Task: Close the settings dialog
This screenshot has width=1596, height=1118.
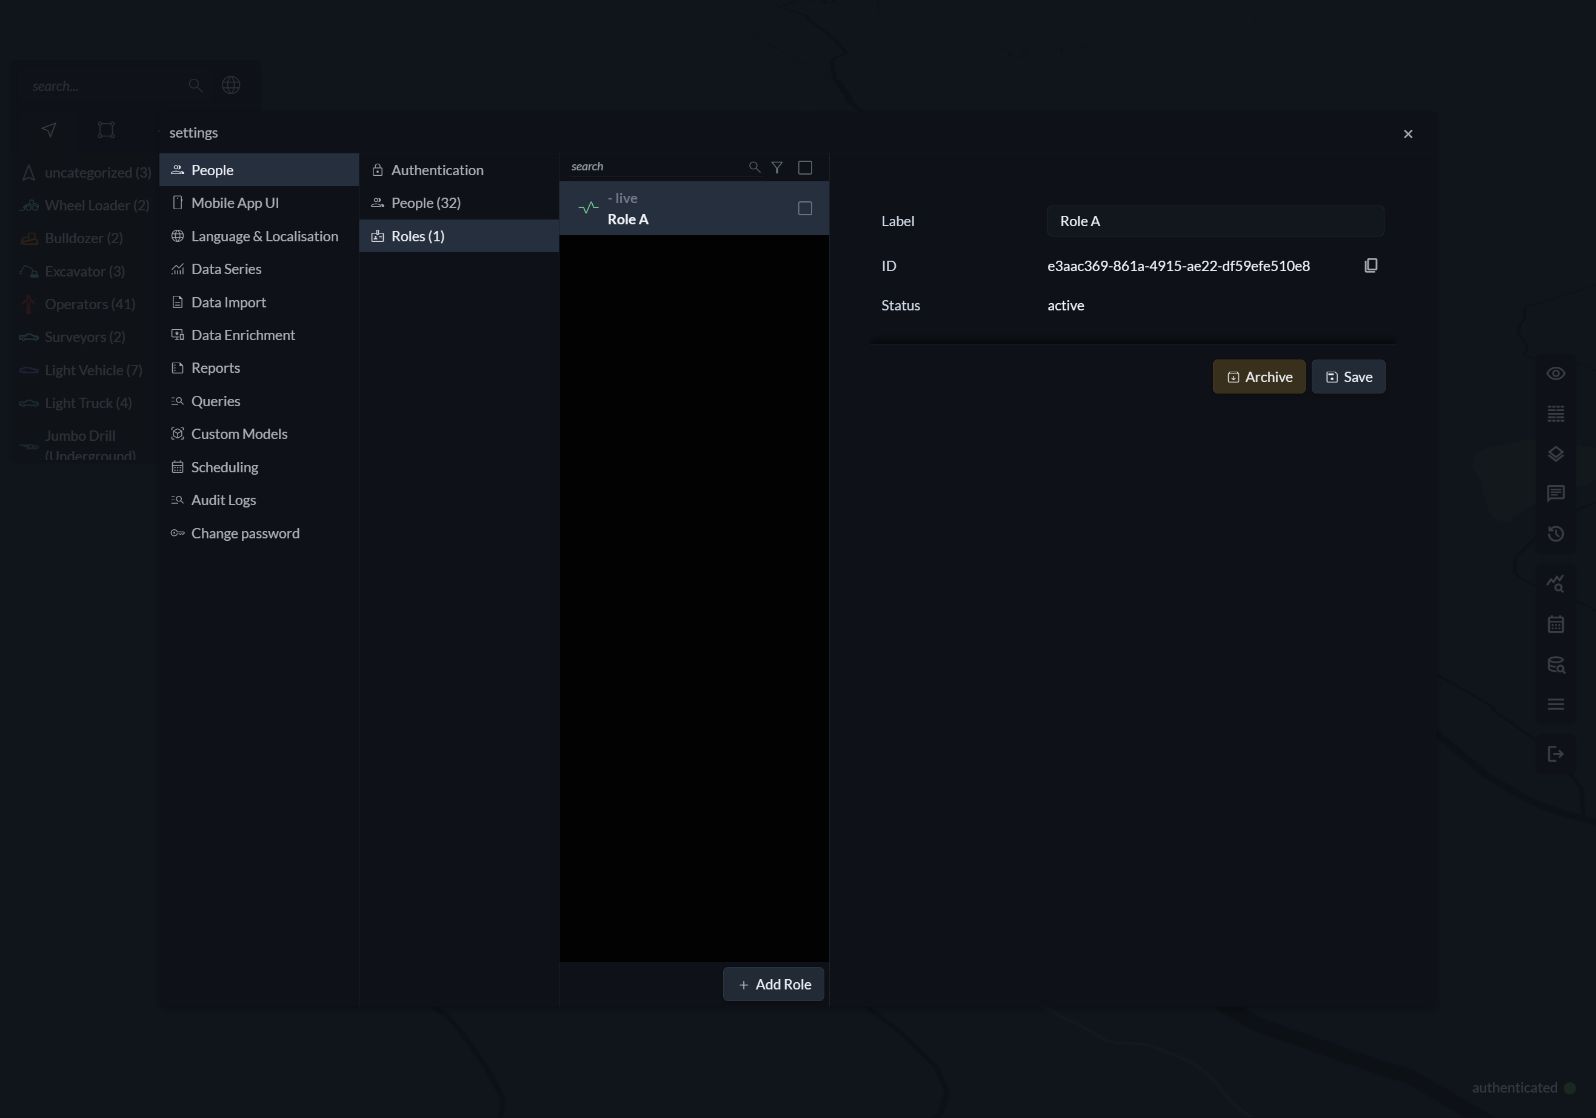Action: [1408, 134]
